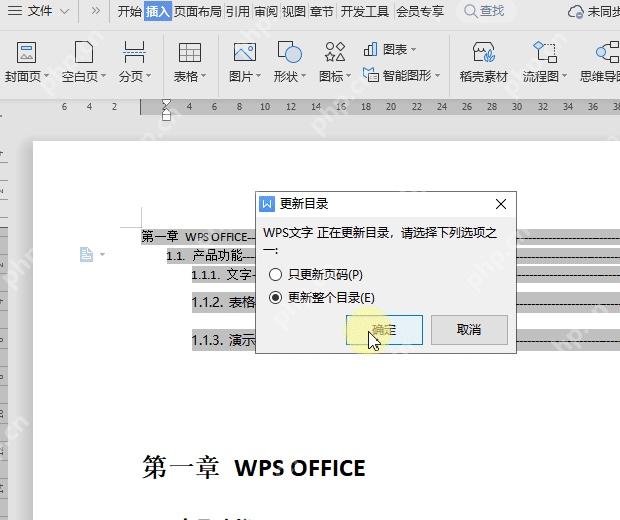Click the first-line indent marker on ruler
This screenshot has height=520, width=620.
click(166, 104)
